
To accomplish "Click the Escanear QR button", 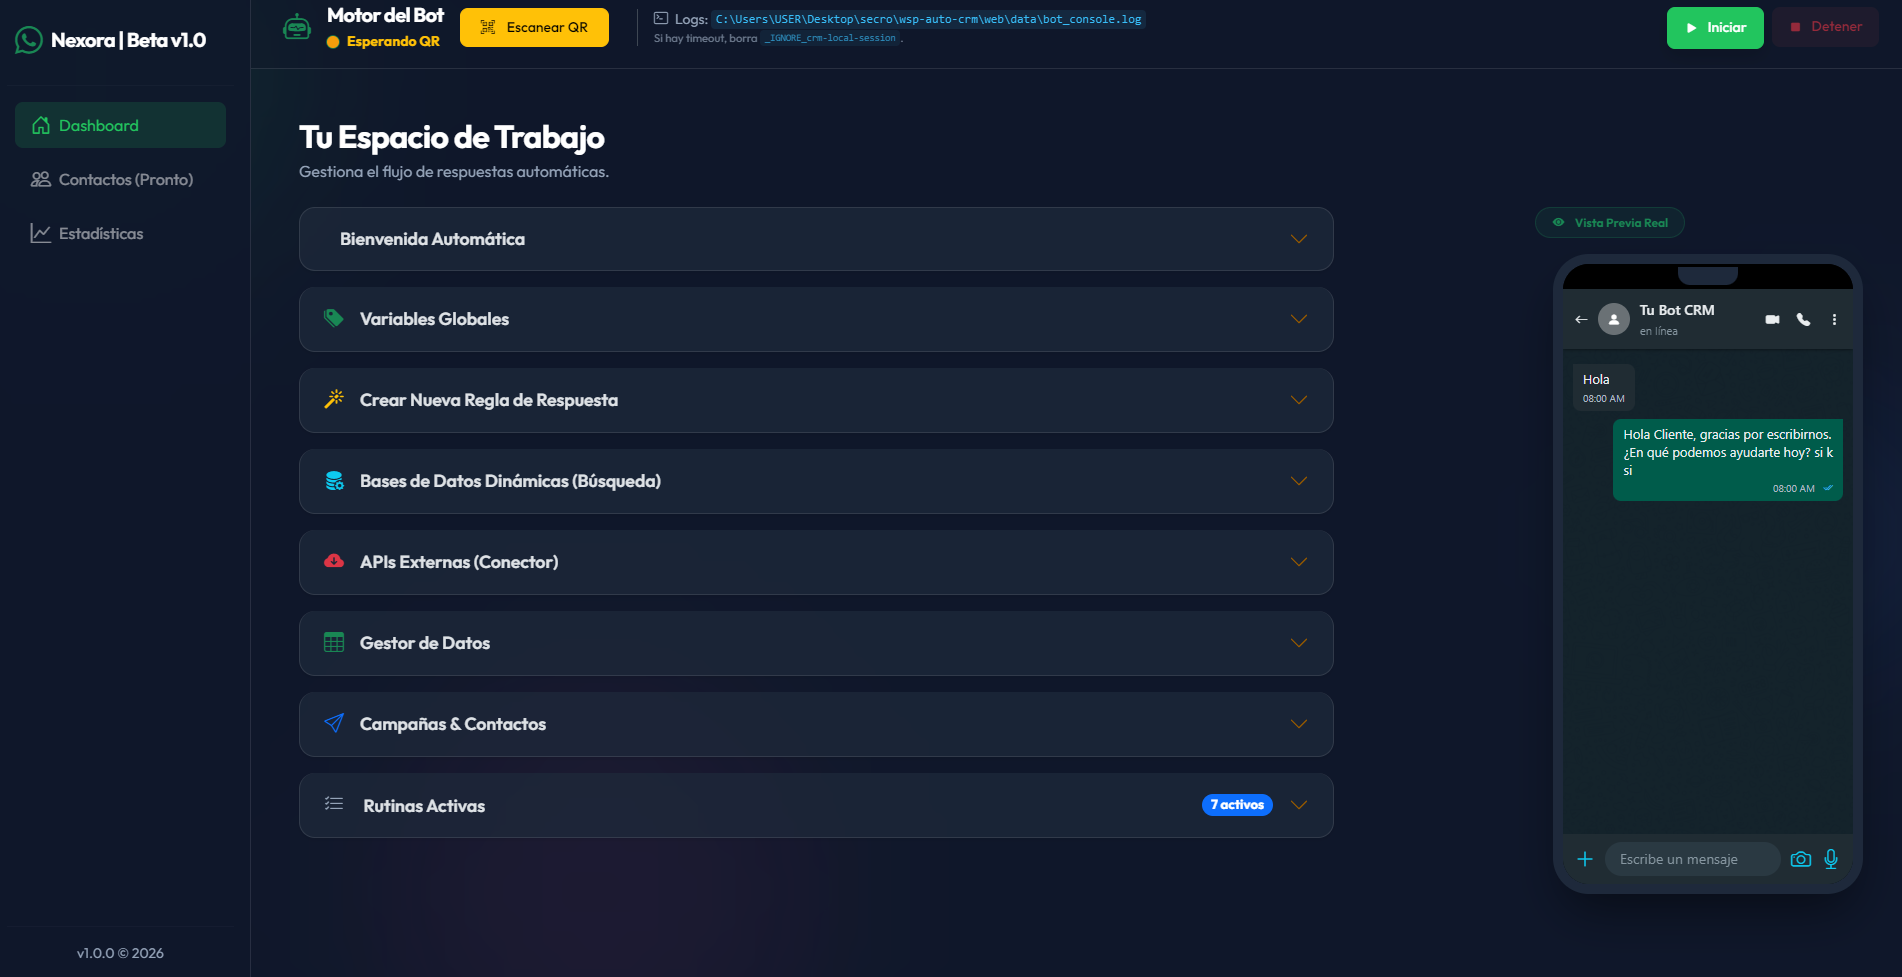I will pyautogui.click(x=534, y=27).
